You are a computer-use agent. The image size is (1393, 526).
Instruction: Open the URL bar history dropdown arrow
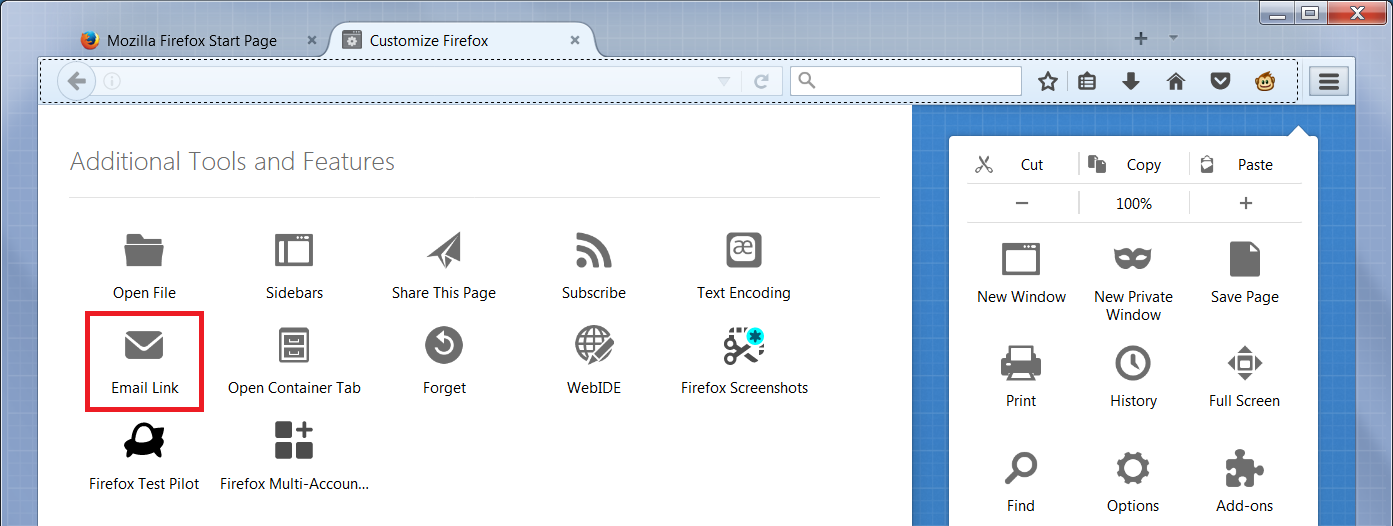pyautogui.click(x=724, y=82)
